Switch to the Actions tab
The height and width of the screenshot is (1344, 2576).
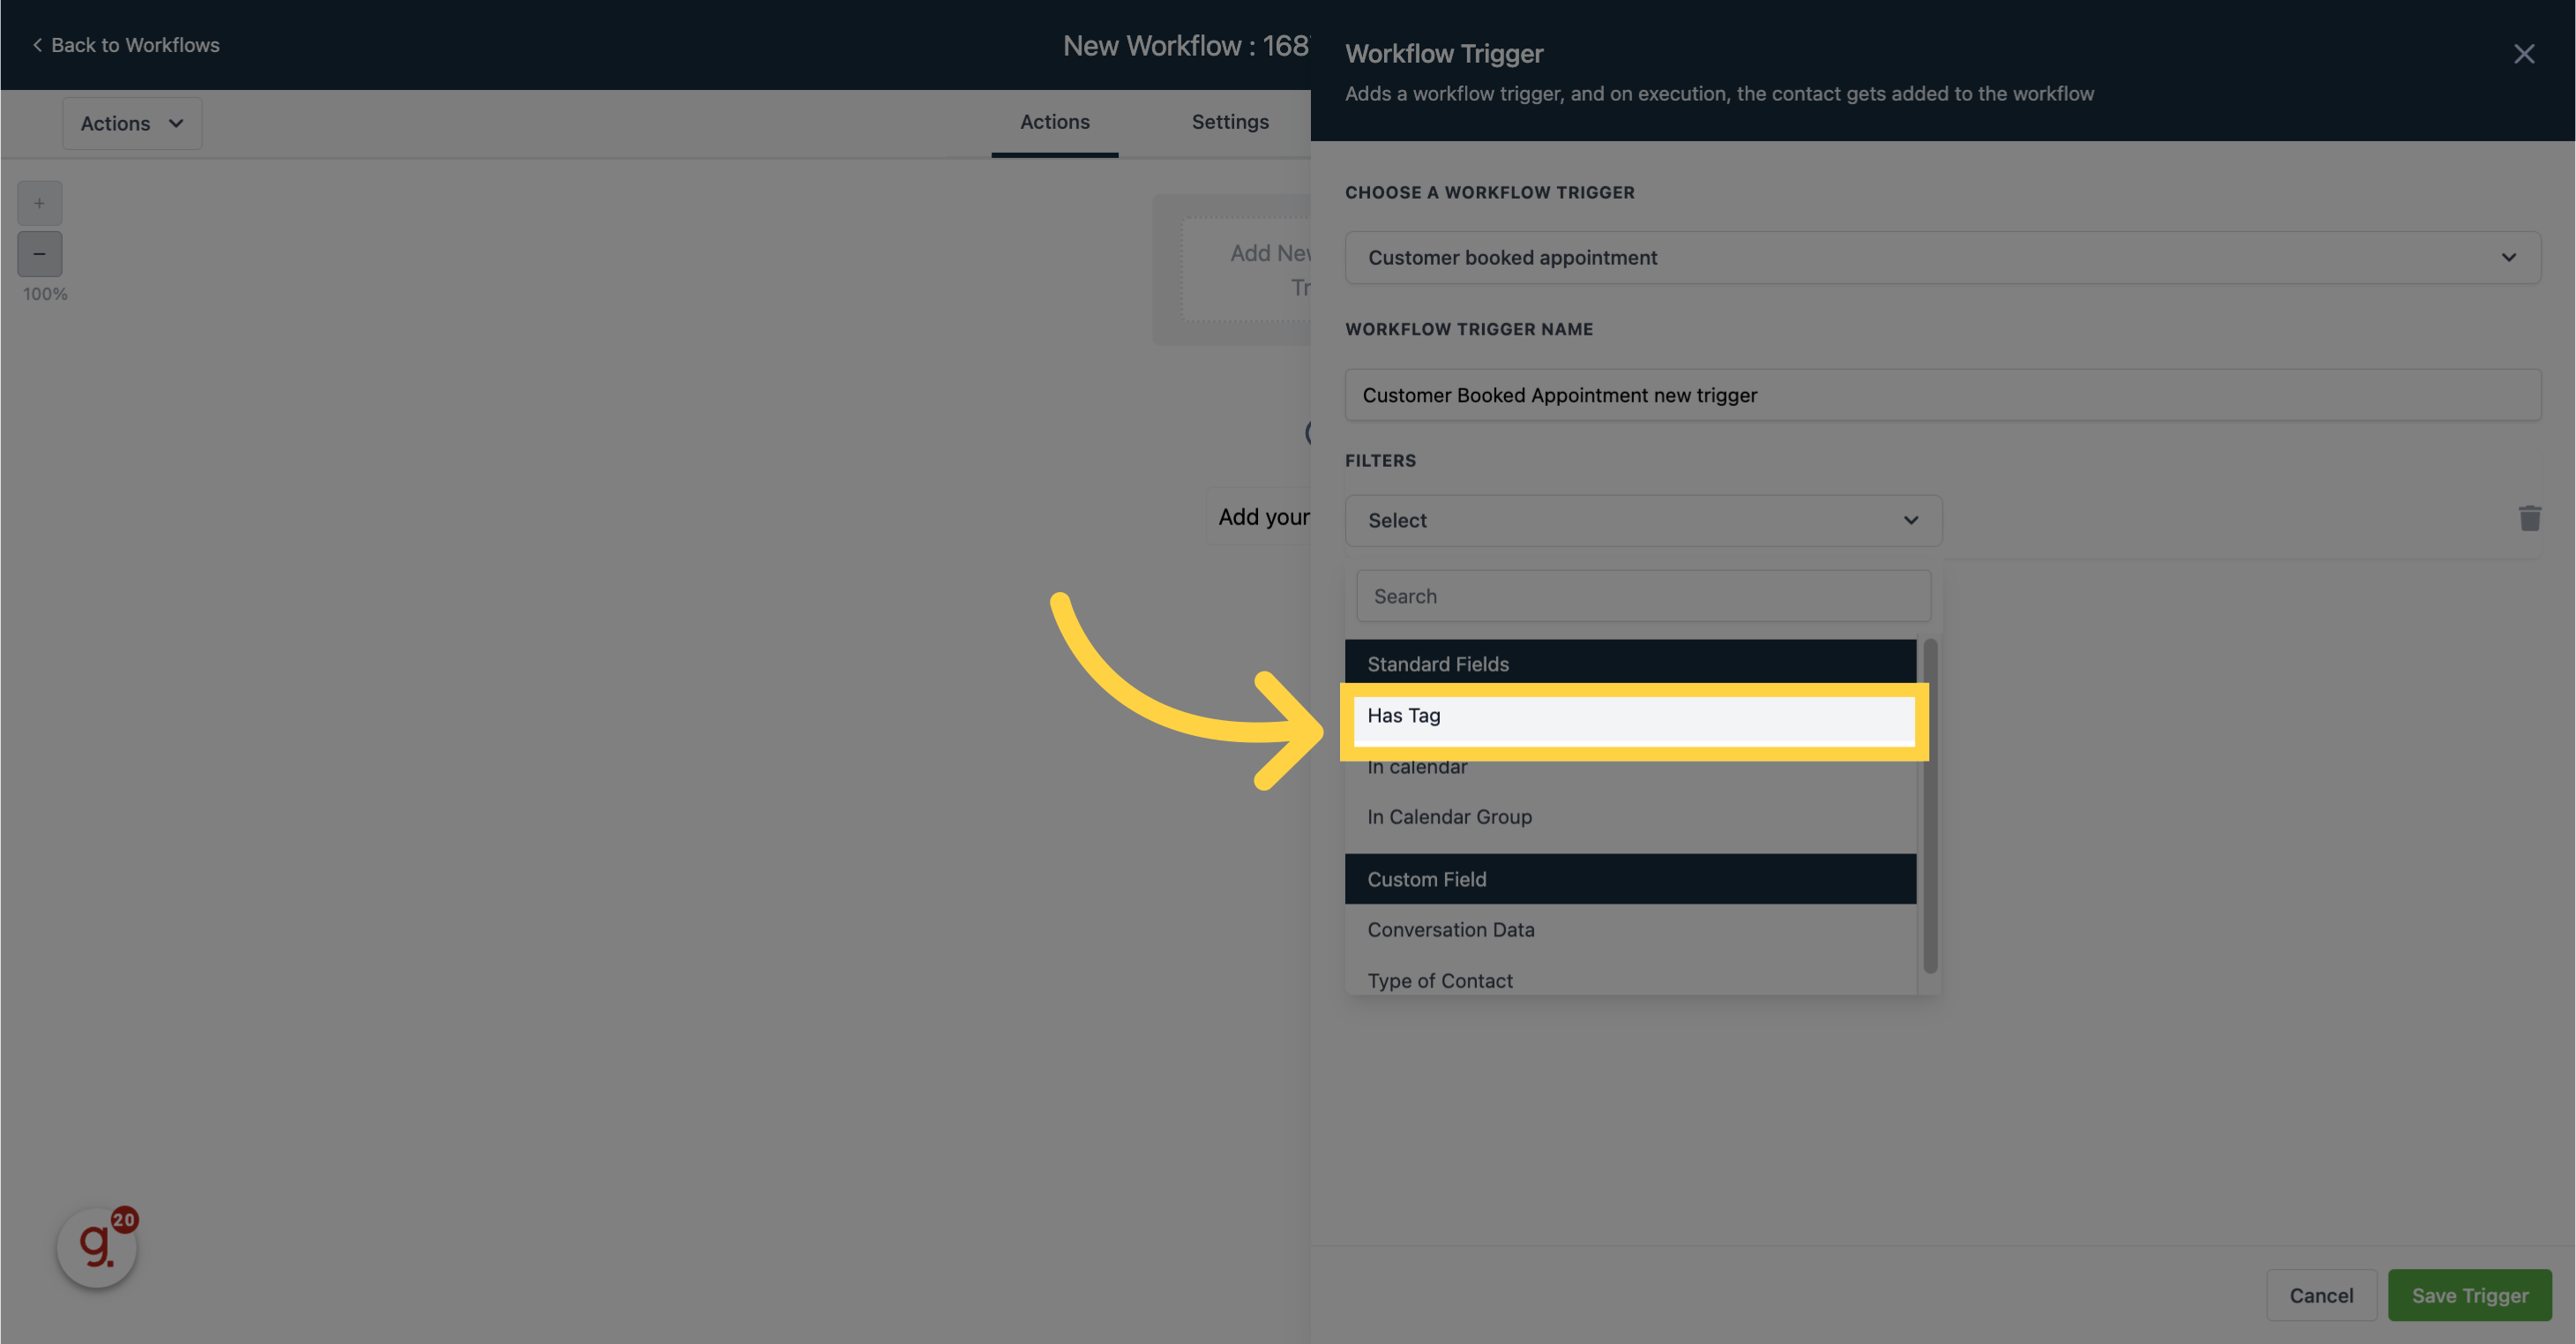(x=1054, y=121)
